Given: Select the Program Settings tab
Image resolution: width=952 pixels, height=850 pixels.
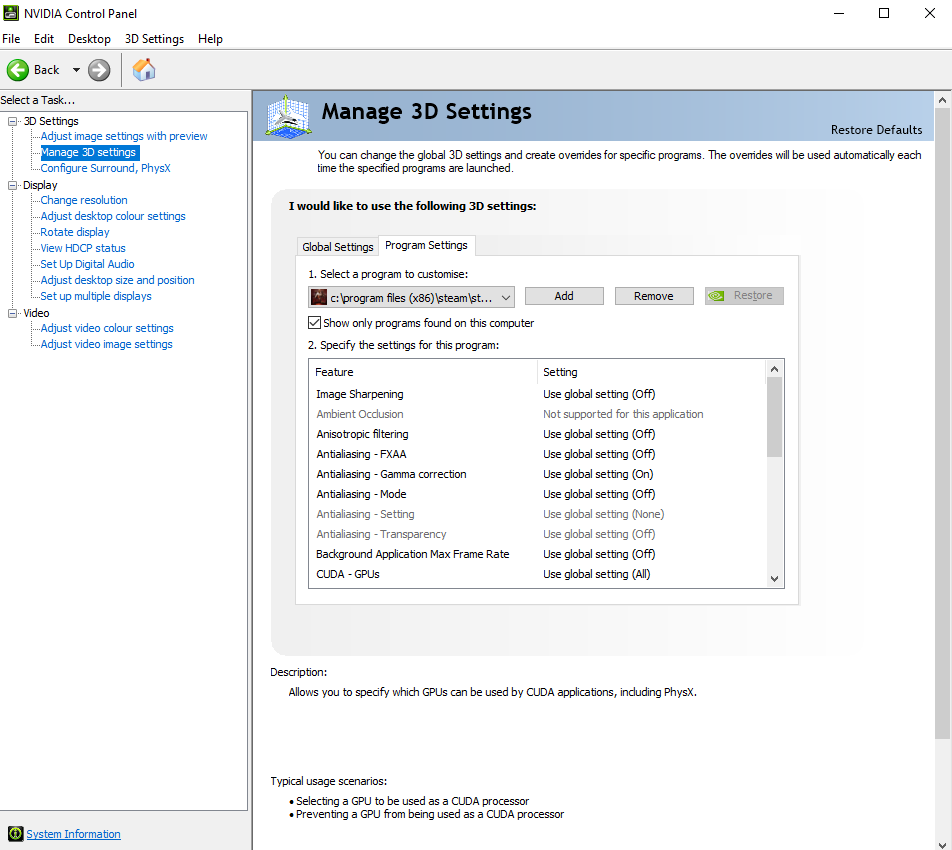Looking at the screenshot, I should (x=426, y=245).
